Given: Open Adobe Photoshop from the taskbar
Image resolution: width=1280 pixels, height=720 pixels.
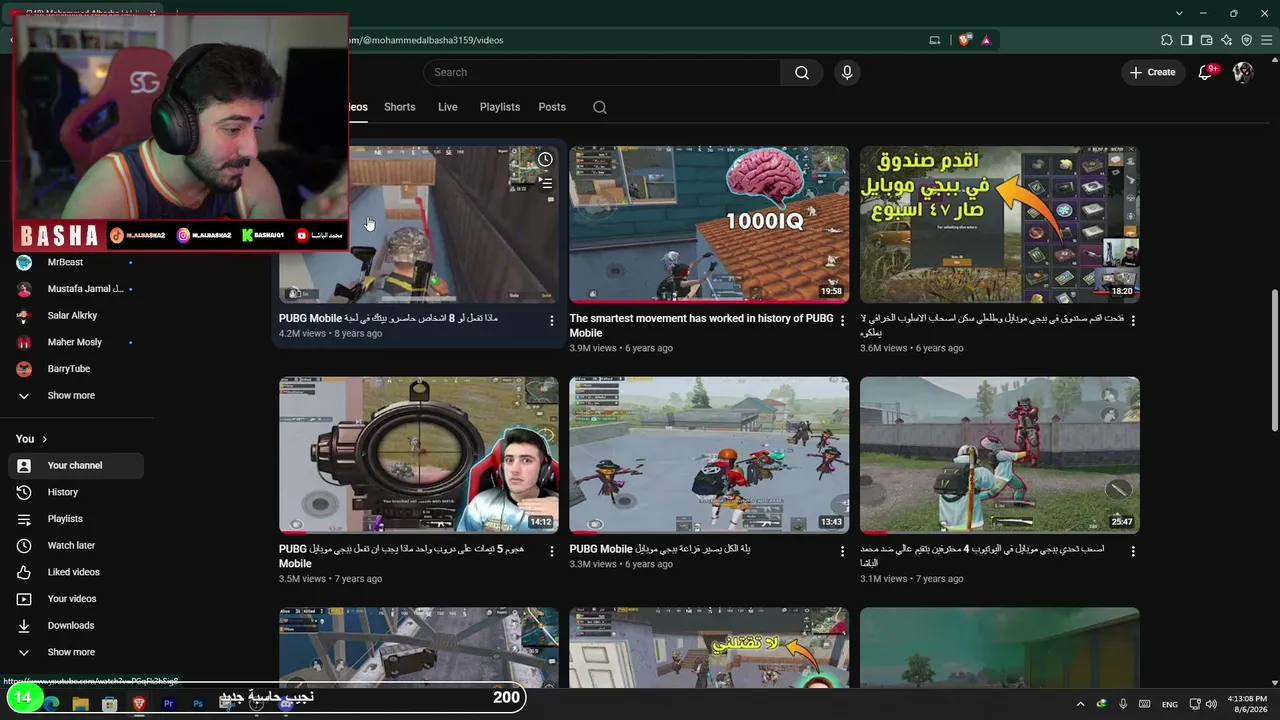Looking at the screenshot, I should [x=197, y=704].
